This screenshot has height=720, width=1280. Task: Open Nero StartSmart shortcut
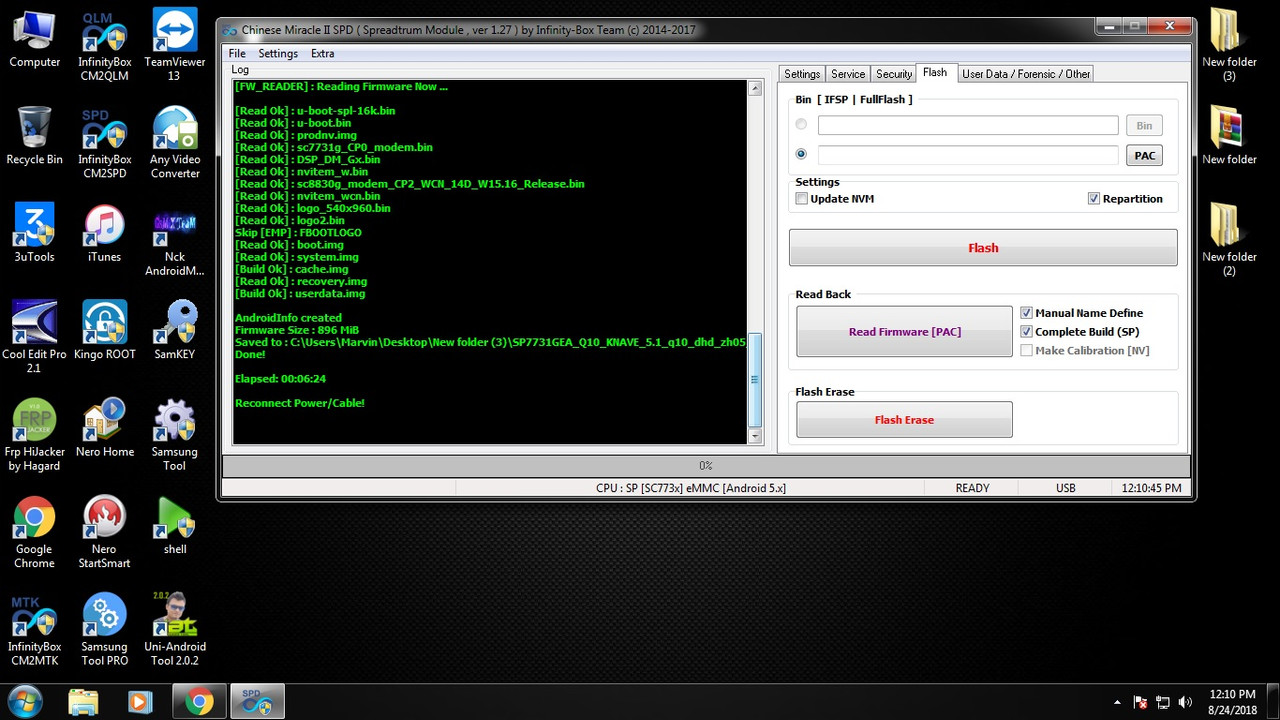tap(104, 533)
